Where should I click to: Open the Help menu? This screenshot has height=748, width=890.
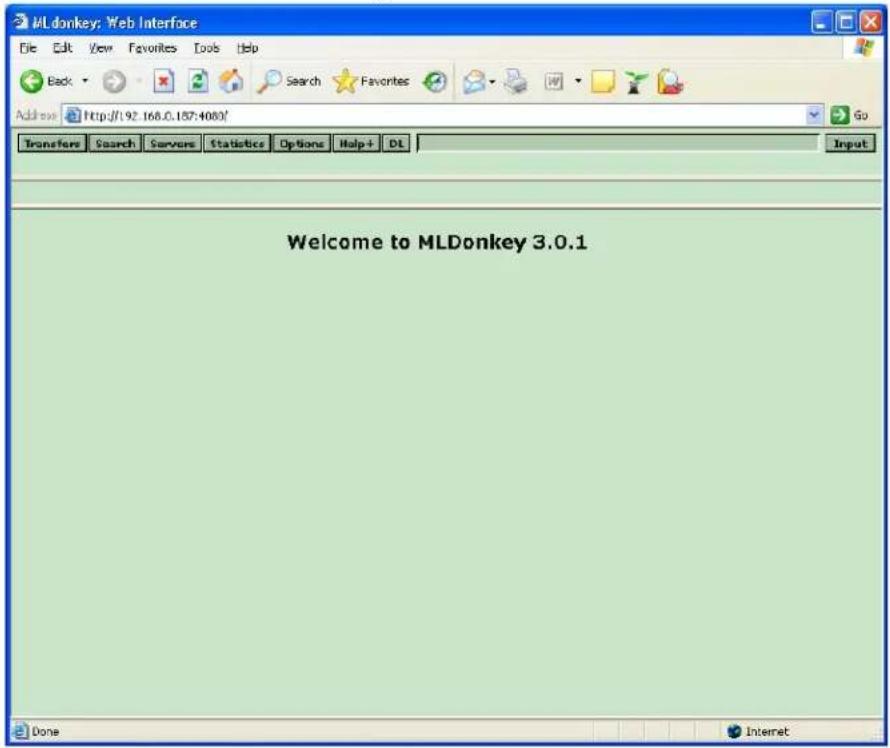[247, 48]
